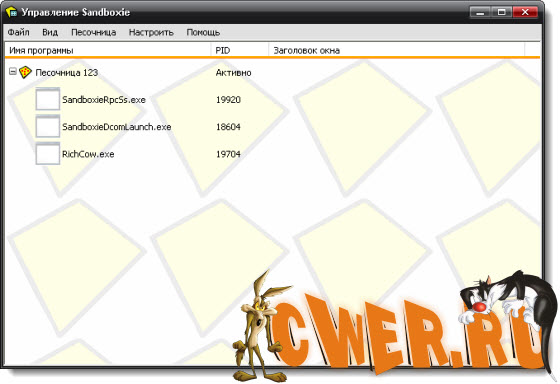The height and width of the screenshot is (384, 560).
Task: Open the Помощь menu
Action: 203,33
